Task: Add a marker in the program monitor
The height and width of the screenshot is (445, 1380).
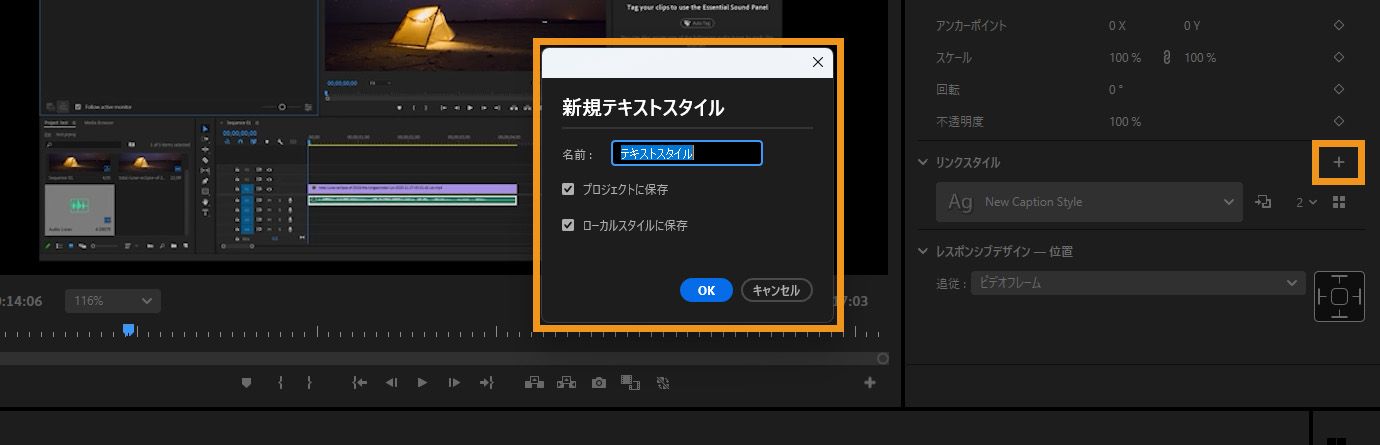Action: point(247,382)
